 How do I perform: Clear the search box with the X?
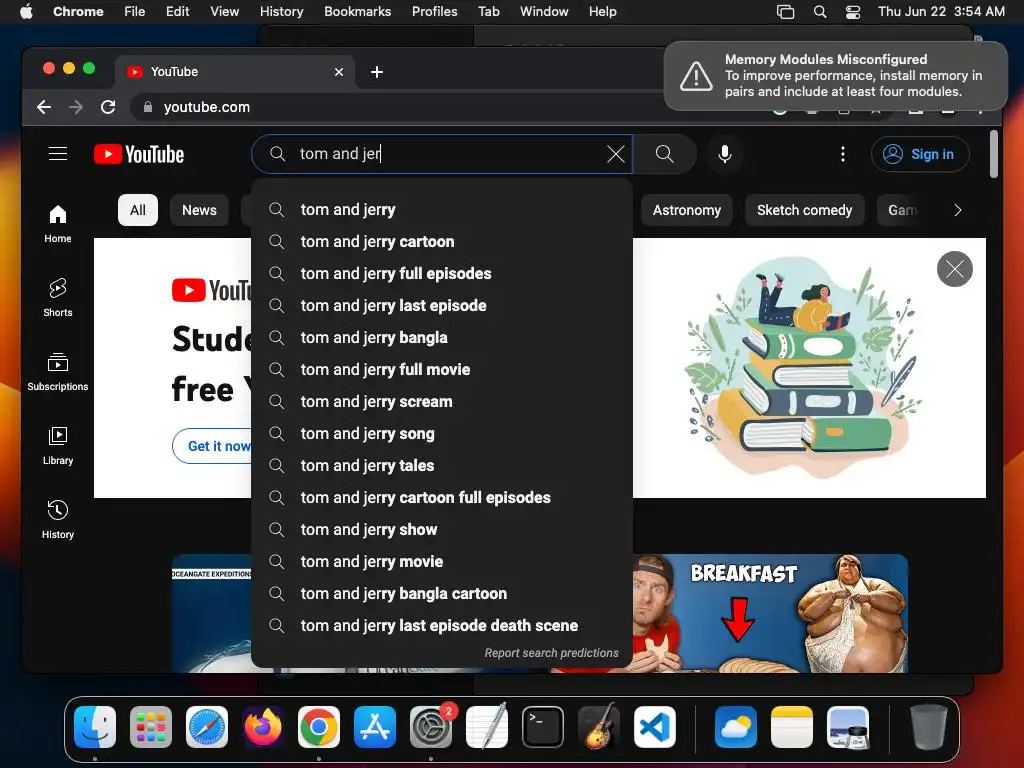[x=616, y=154]
